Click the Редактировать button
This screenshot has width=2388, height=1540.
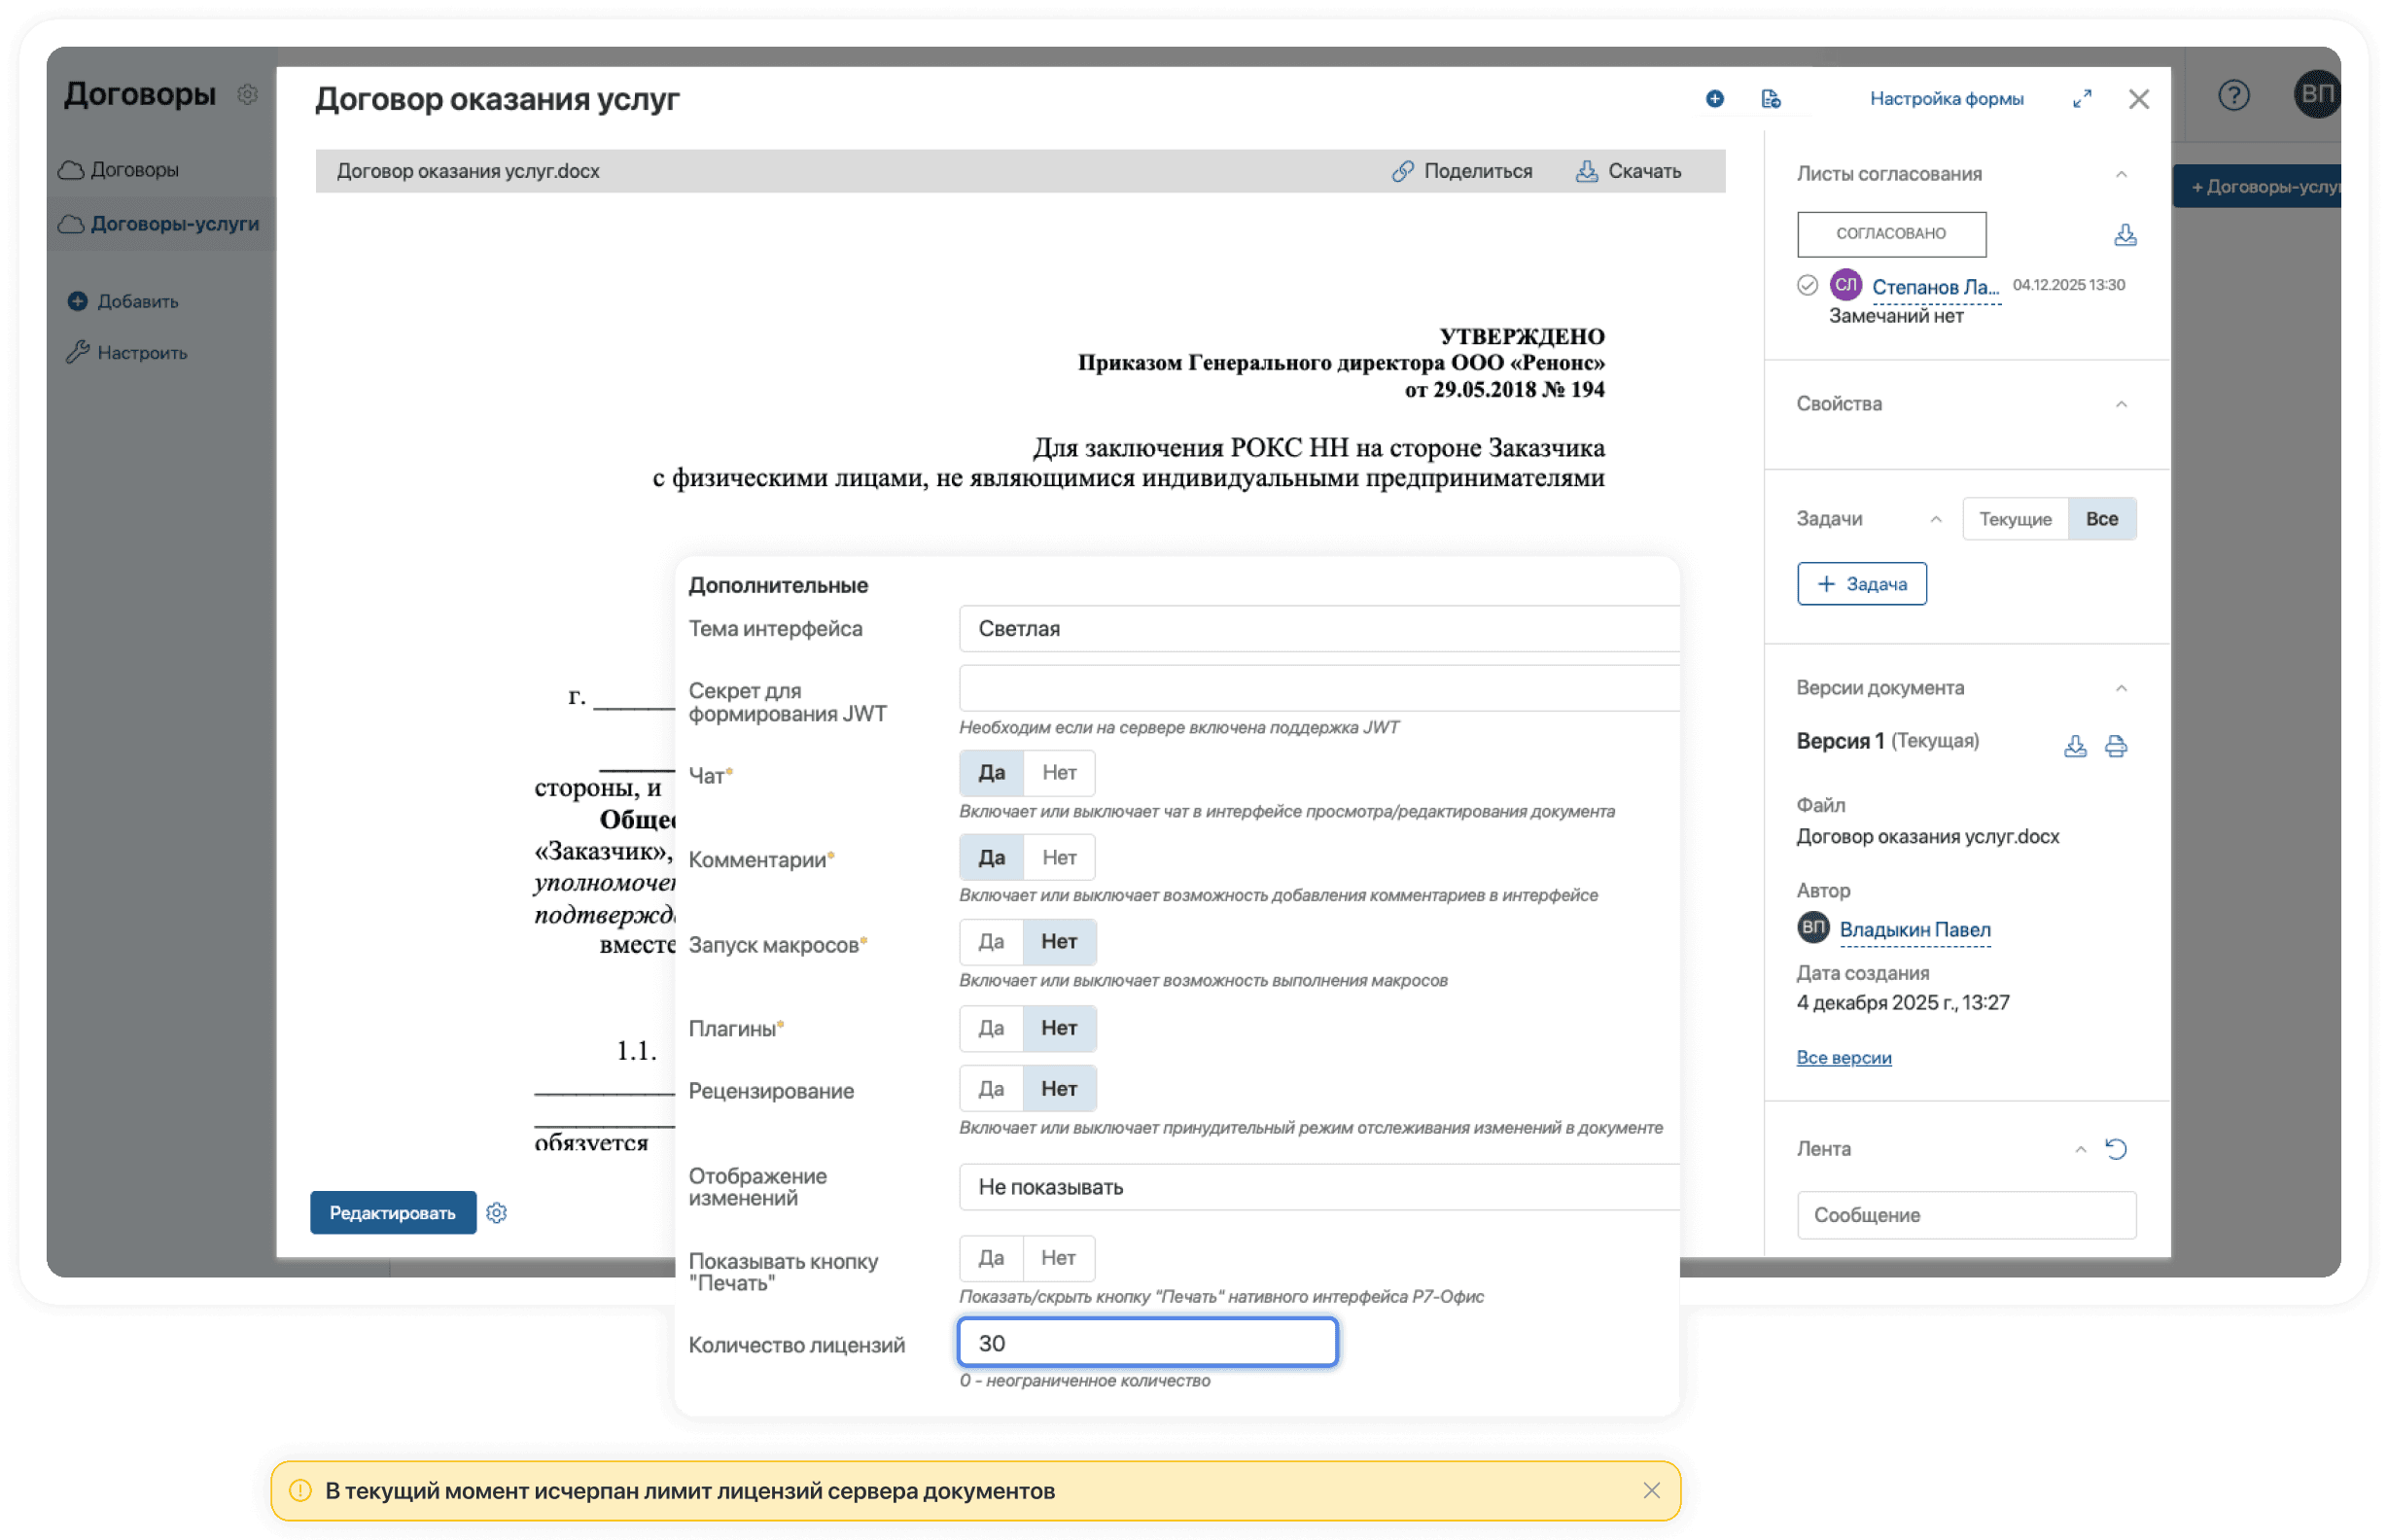click(x=393, y=1213)
